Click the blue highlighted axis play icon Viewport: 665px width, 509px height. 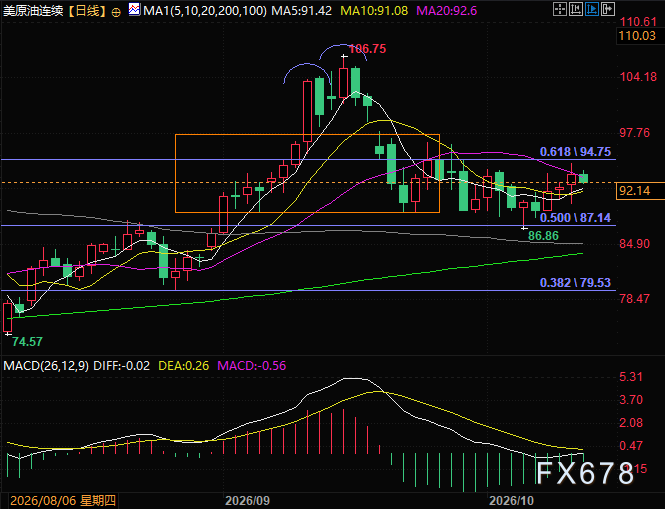(592, 9)
